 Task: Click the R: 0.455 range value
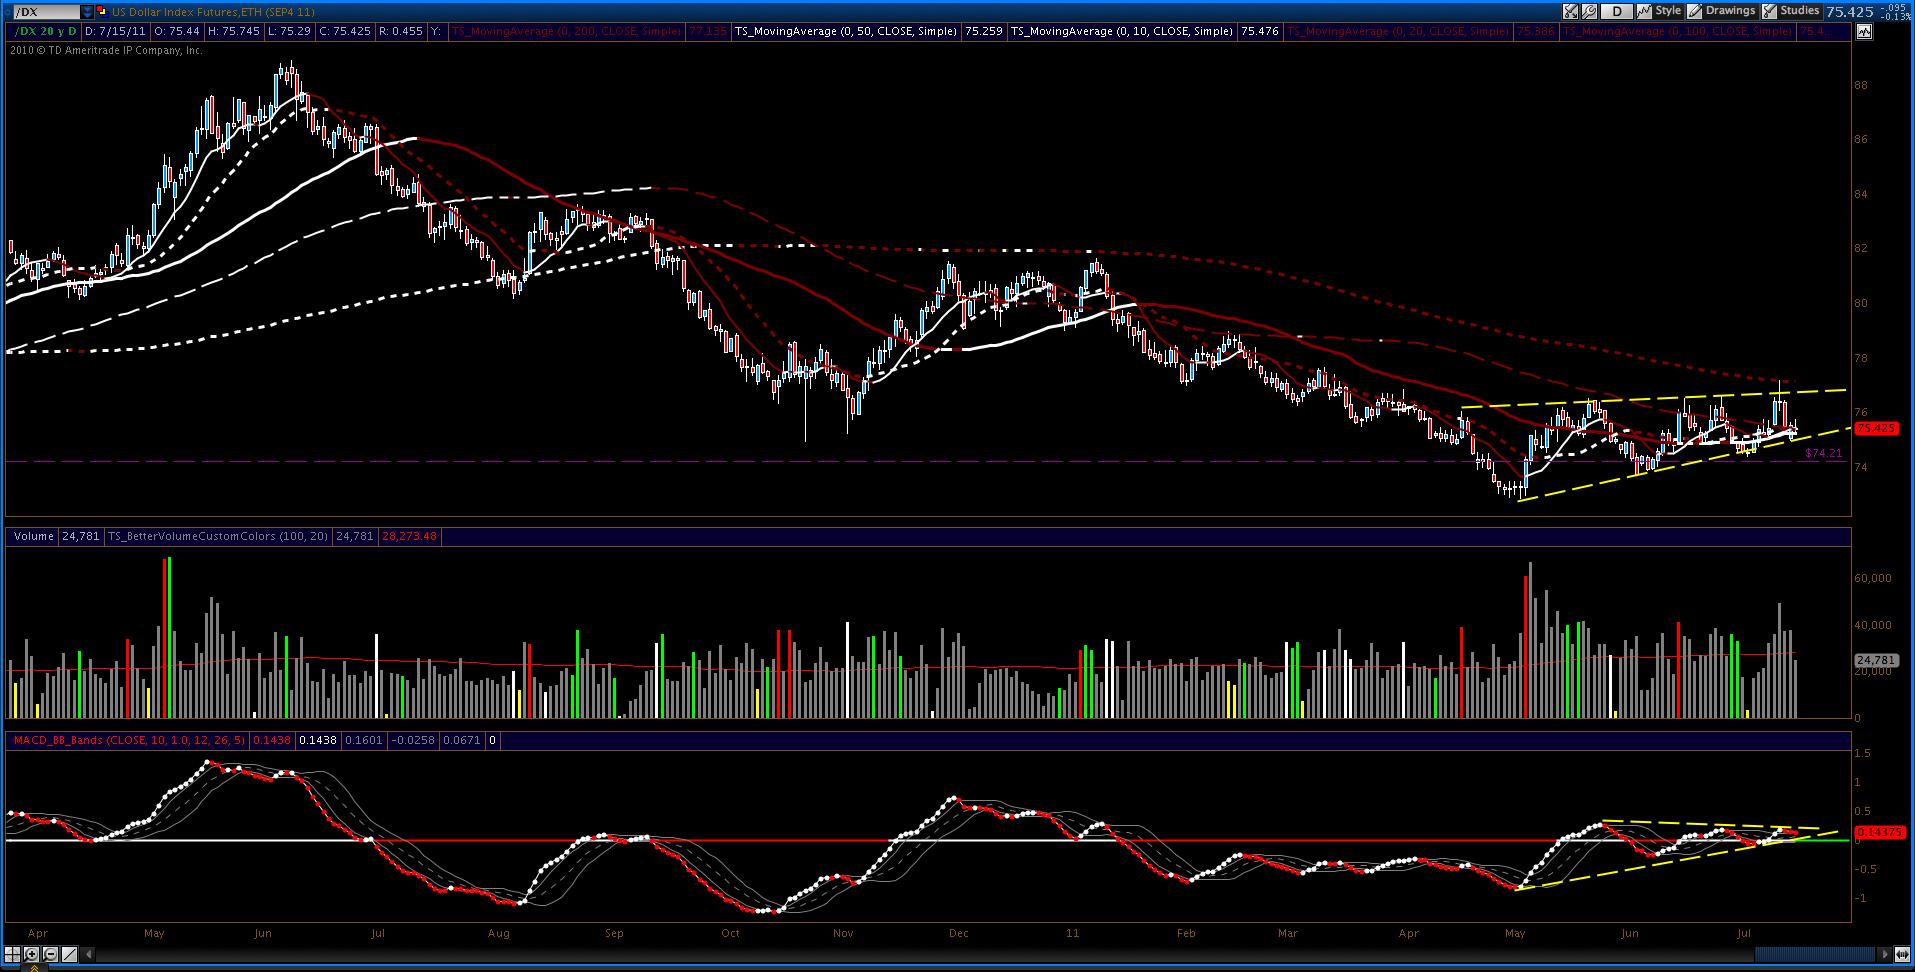(399, 32)
